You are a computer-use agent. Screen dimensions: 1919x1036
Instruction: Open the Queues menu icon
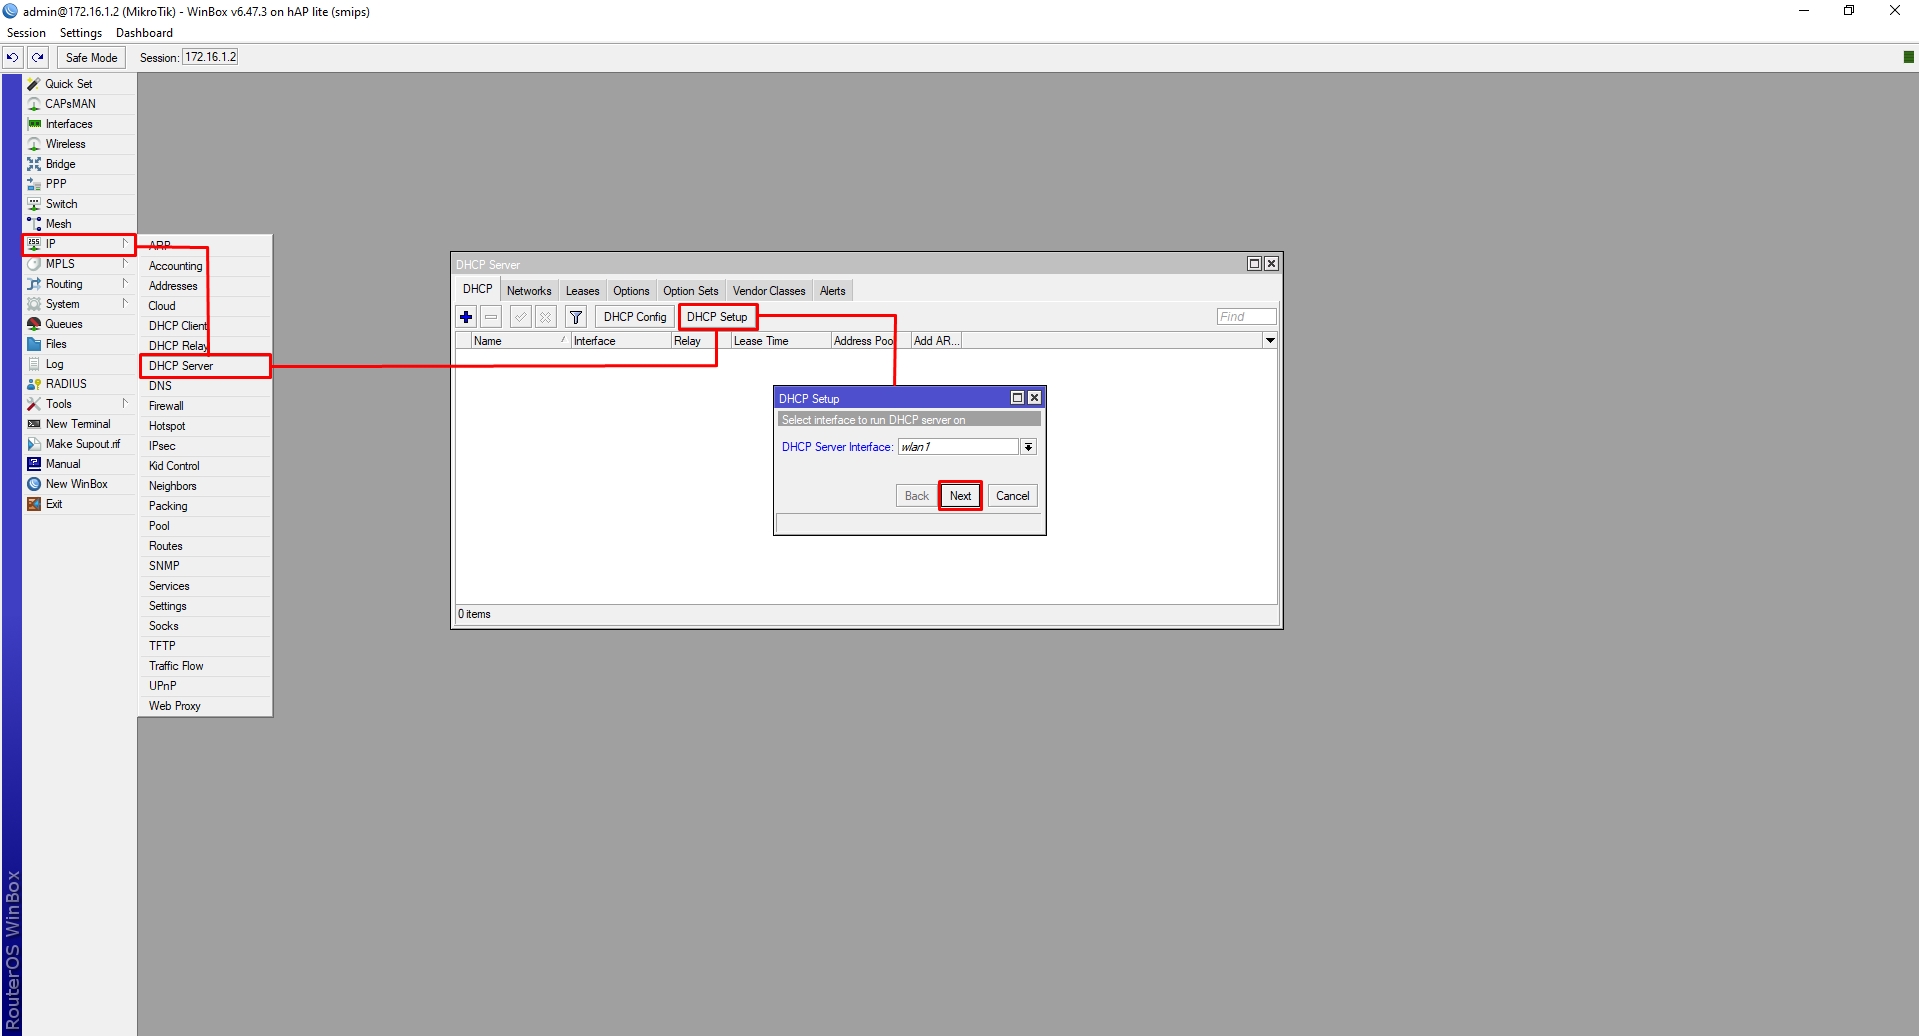(x=34, y=324)
